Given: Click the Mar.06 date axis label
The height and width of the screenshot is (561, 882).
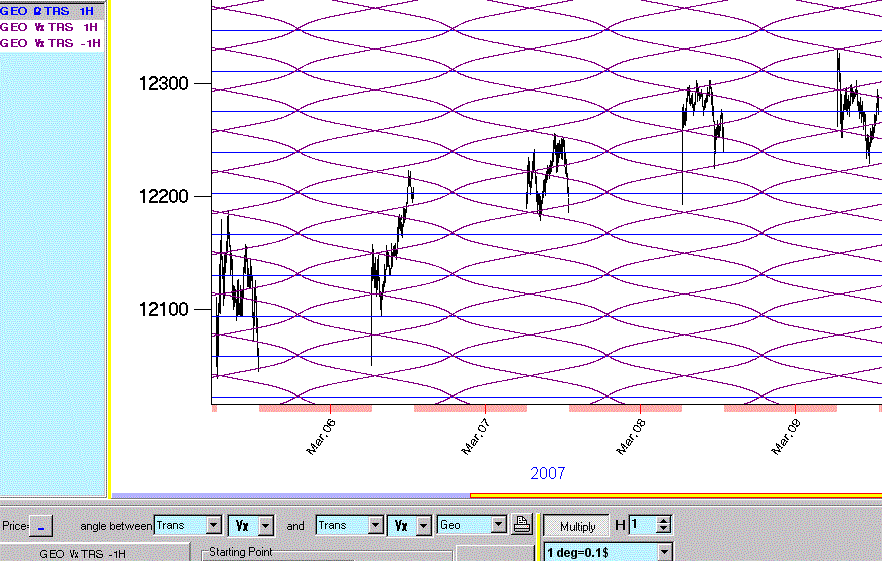Looking at the screenshot, I should coord(321,437).
